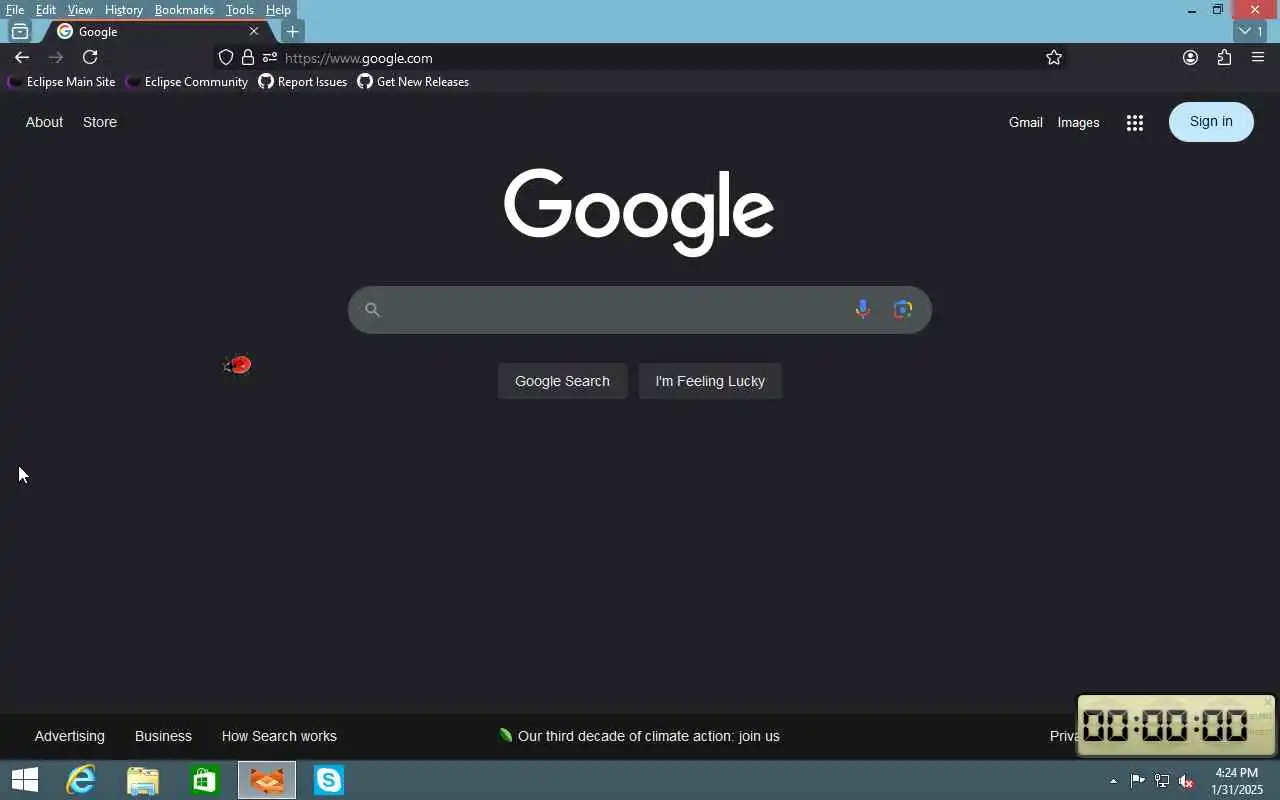Open the View menu
This screenshot has height=800, width=1280.
click(80, 10)
